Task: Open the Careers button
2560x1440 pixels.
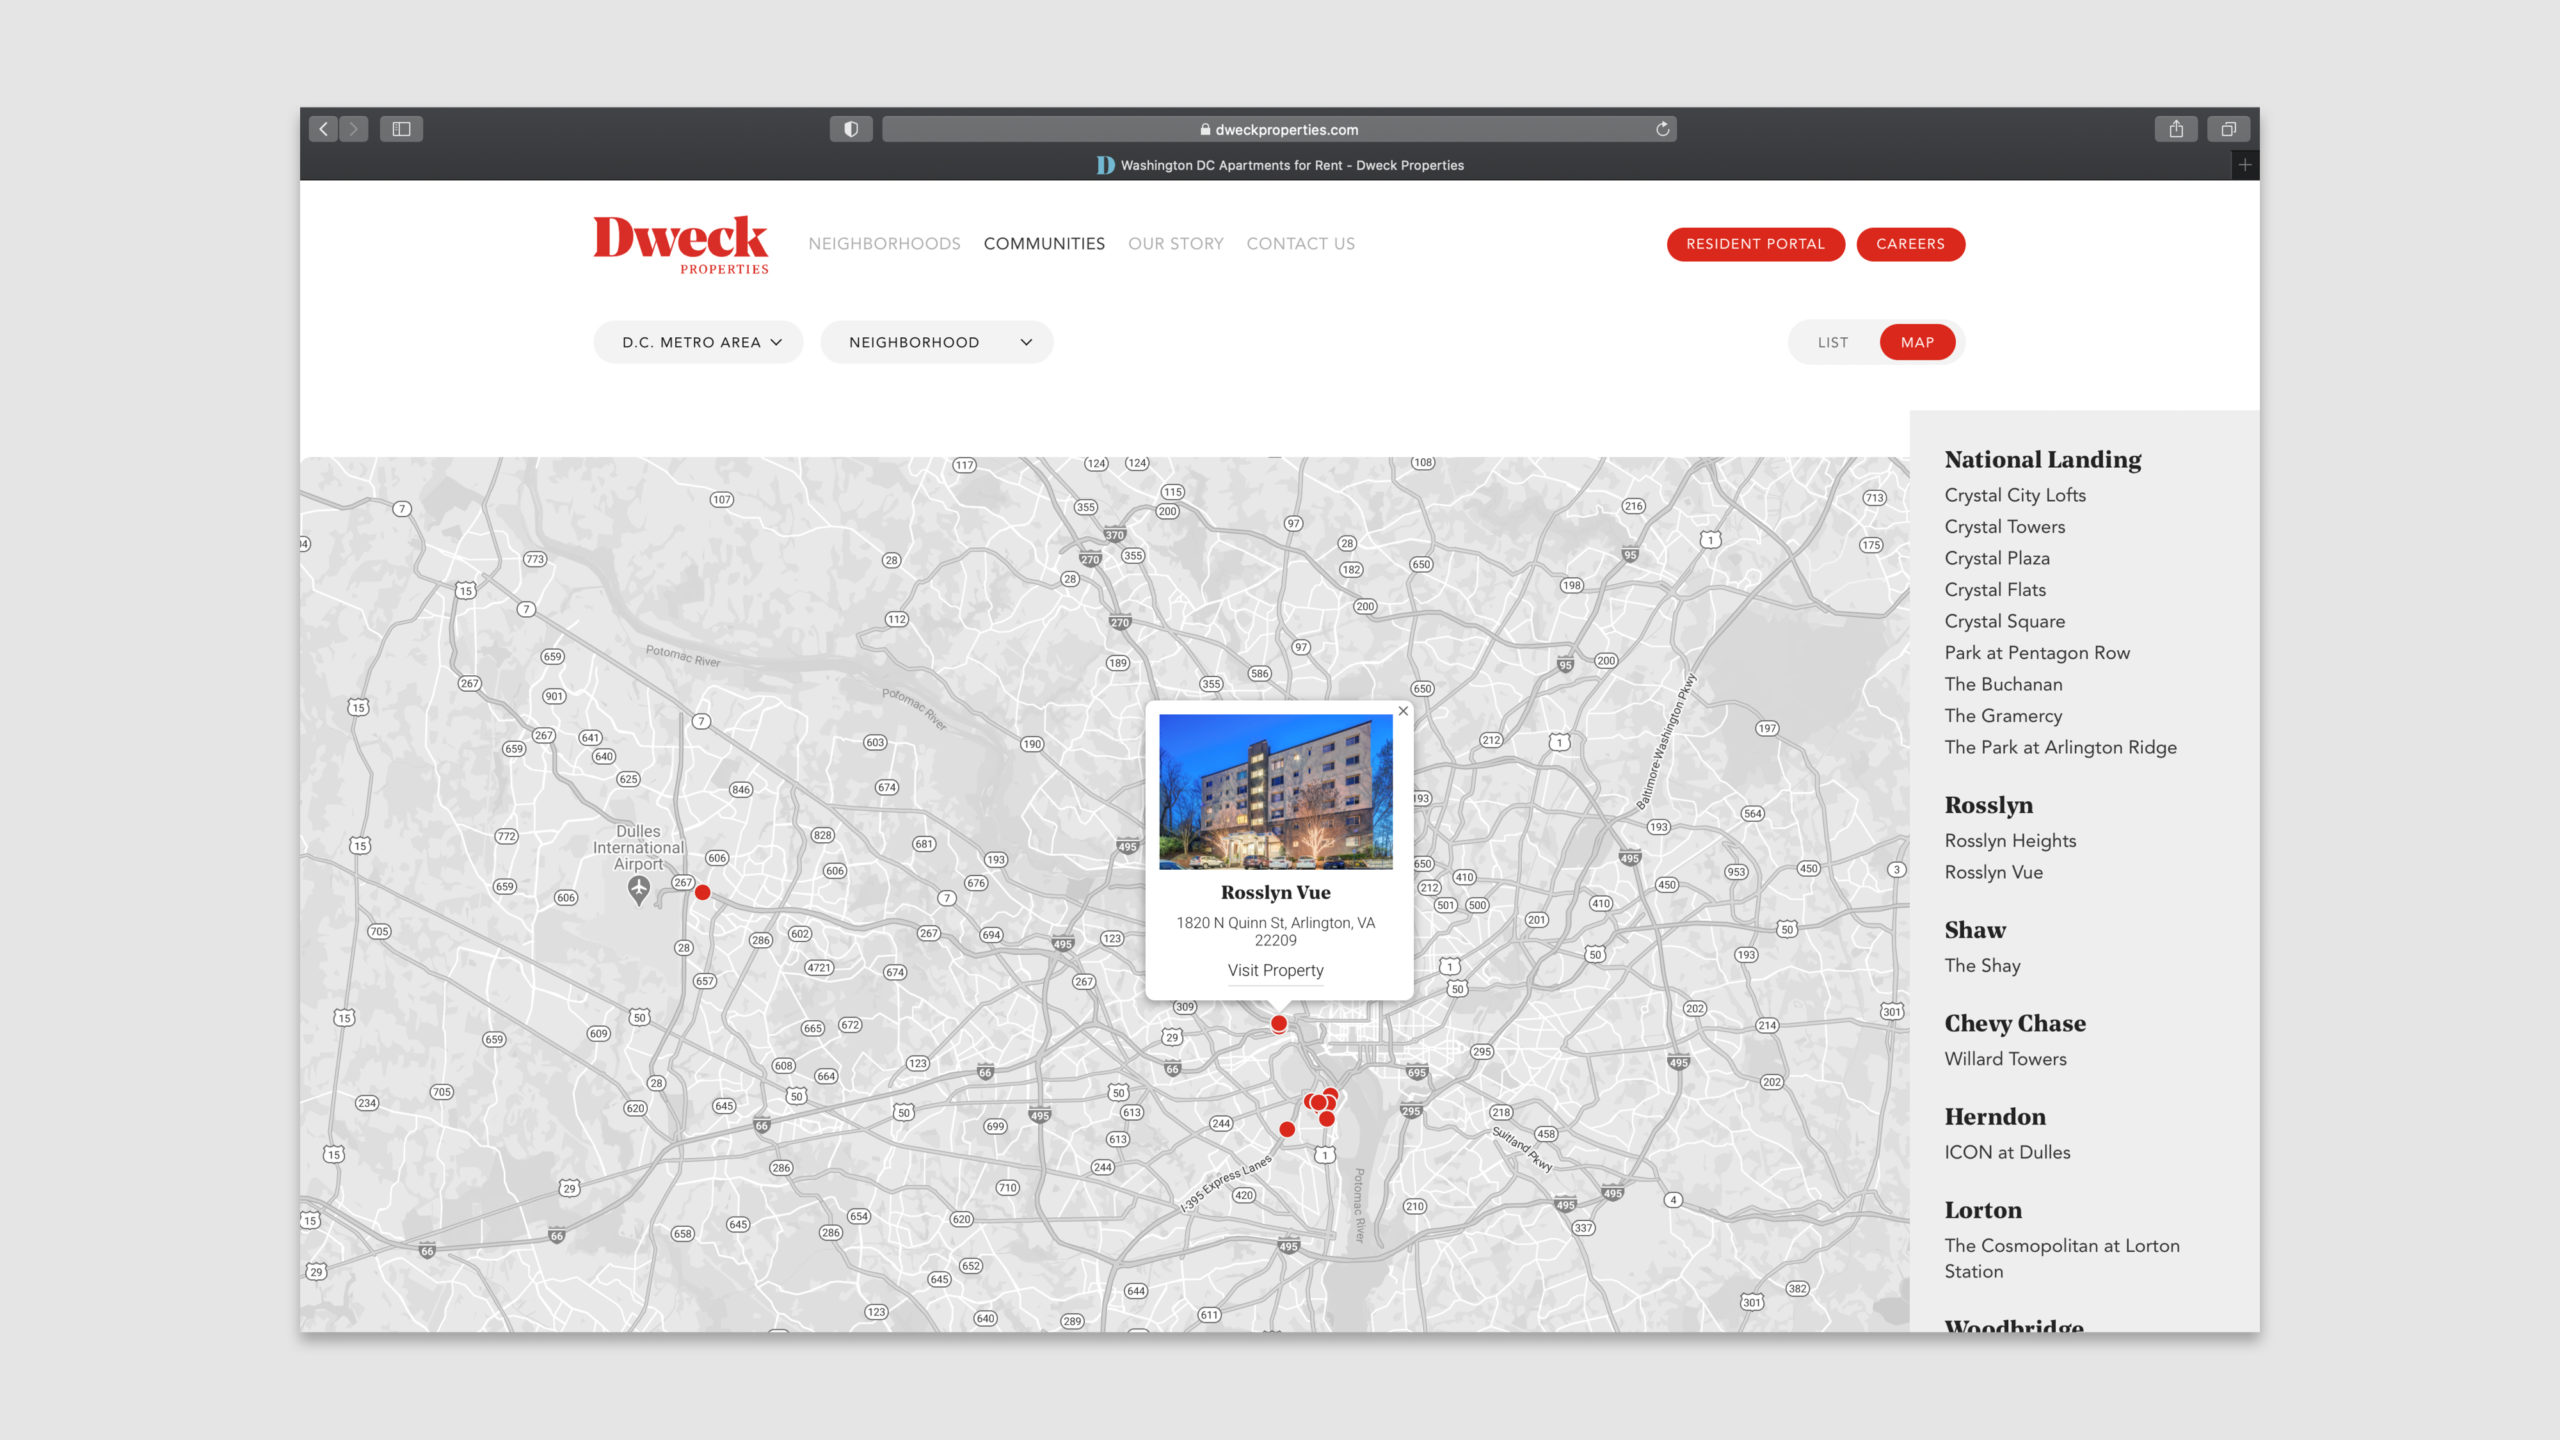Action: coord(1910,244)
